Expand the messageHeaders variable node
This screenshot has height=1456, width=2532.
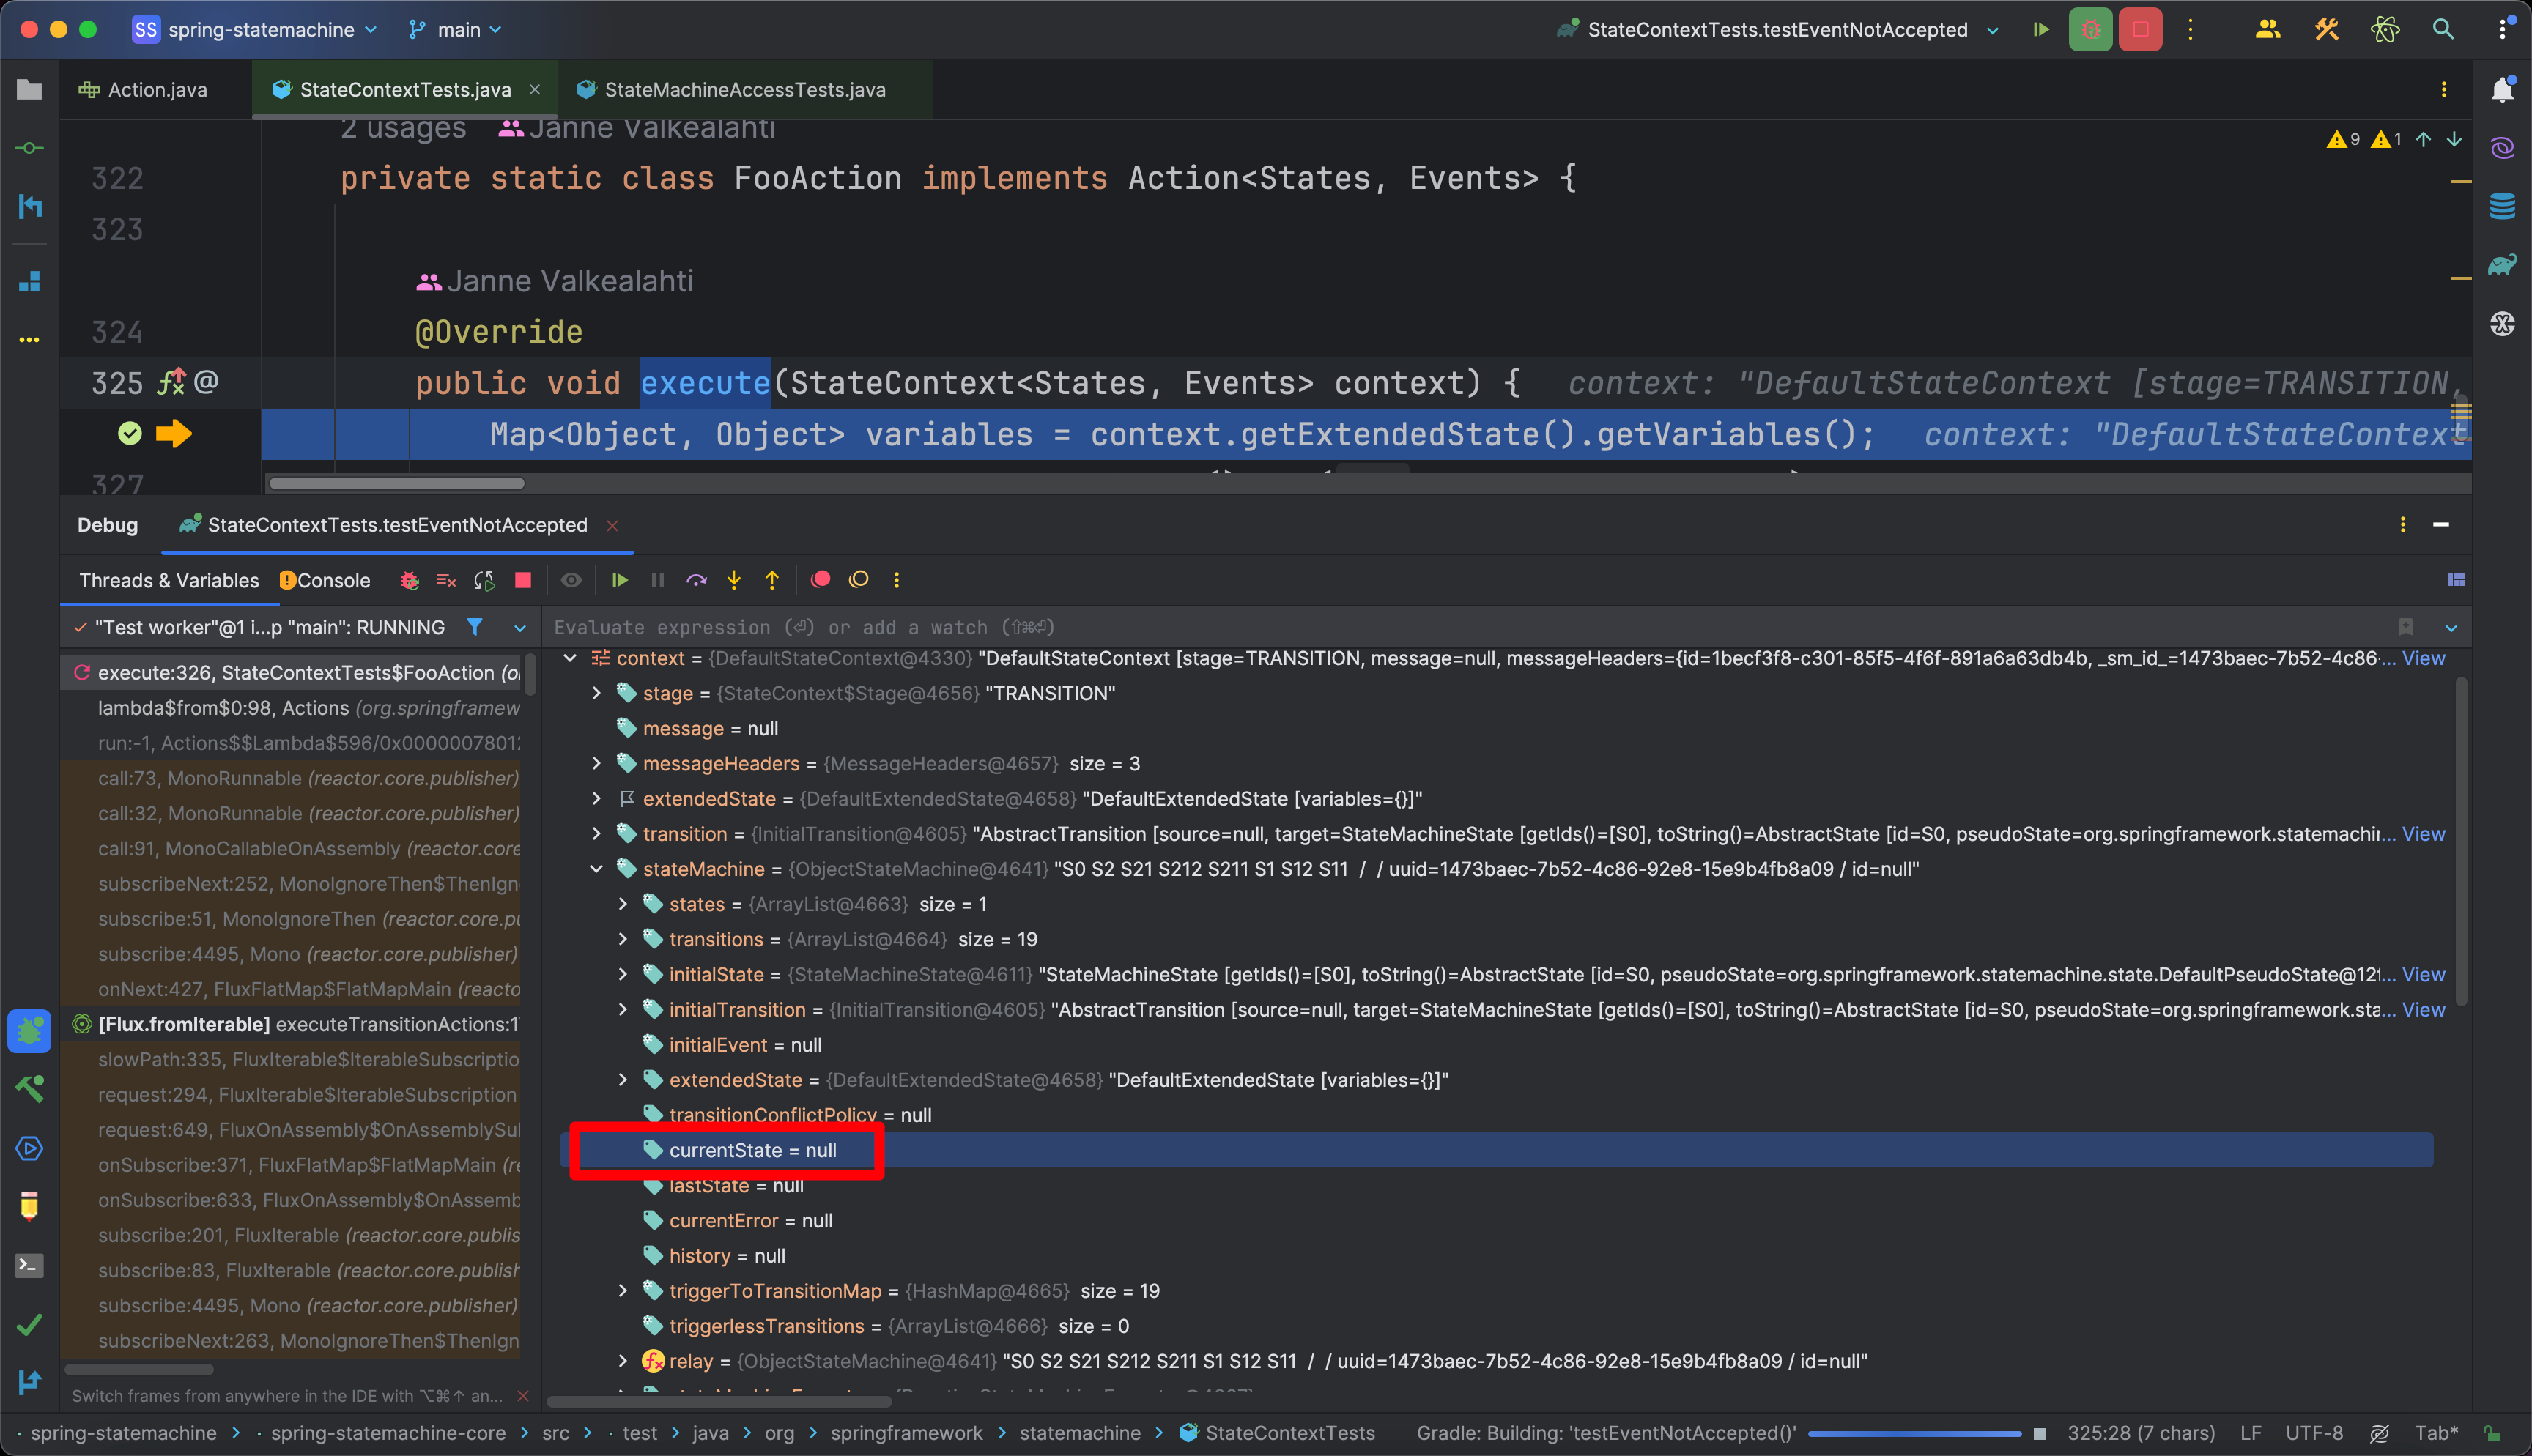point(596,764)
